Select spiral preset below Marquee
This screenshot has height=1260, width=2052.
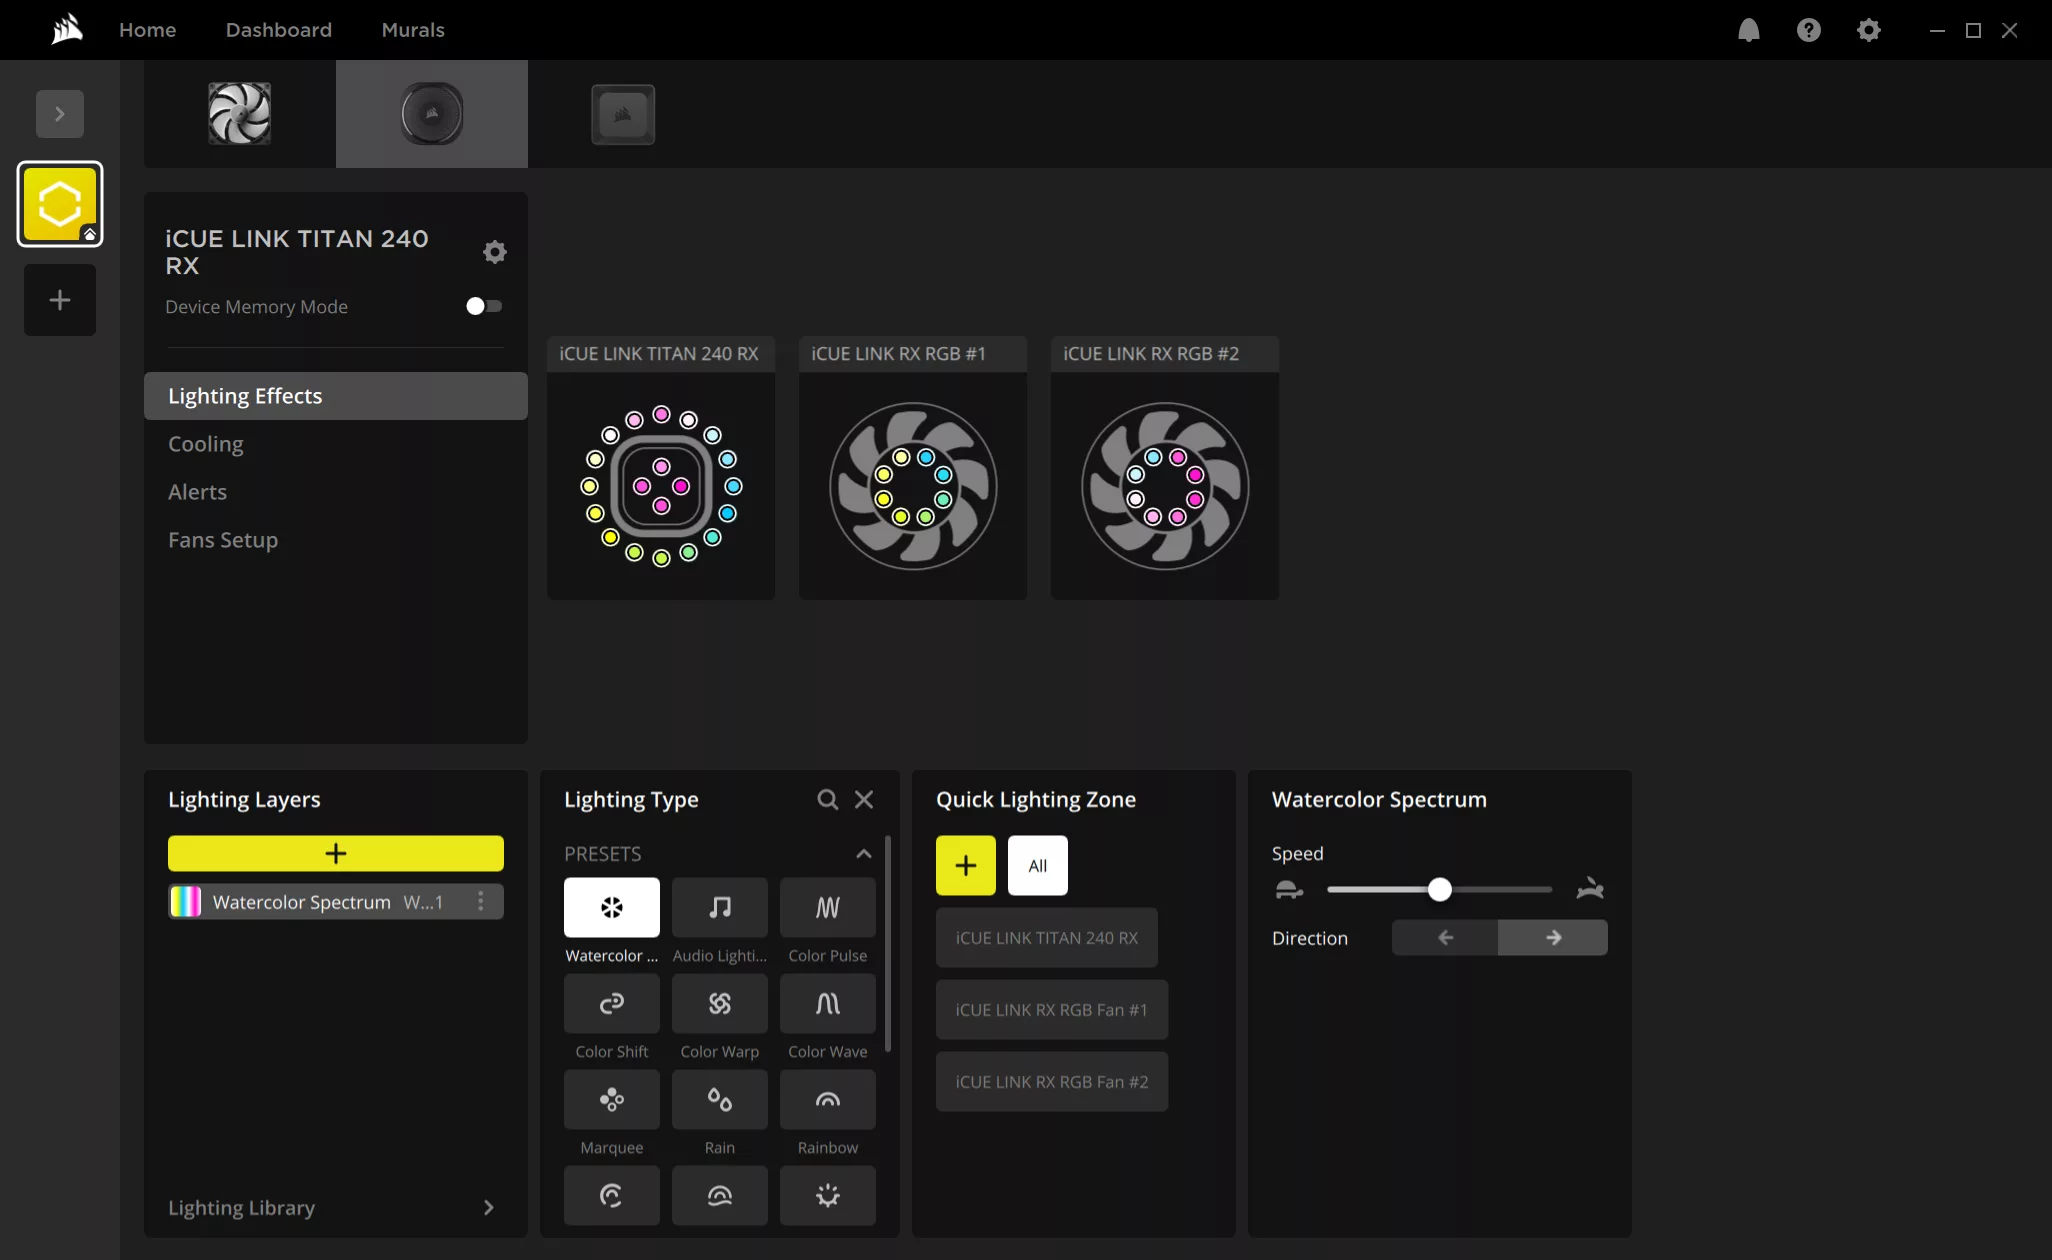[612, 1195]
